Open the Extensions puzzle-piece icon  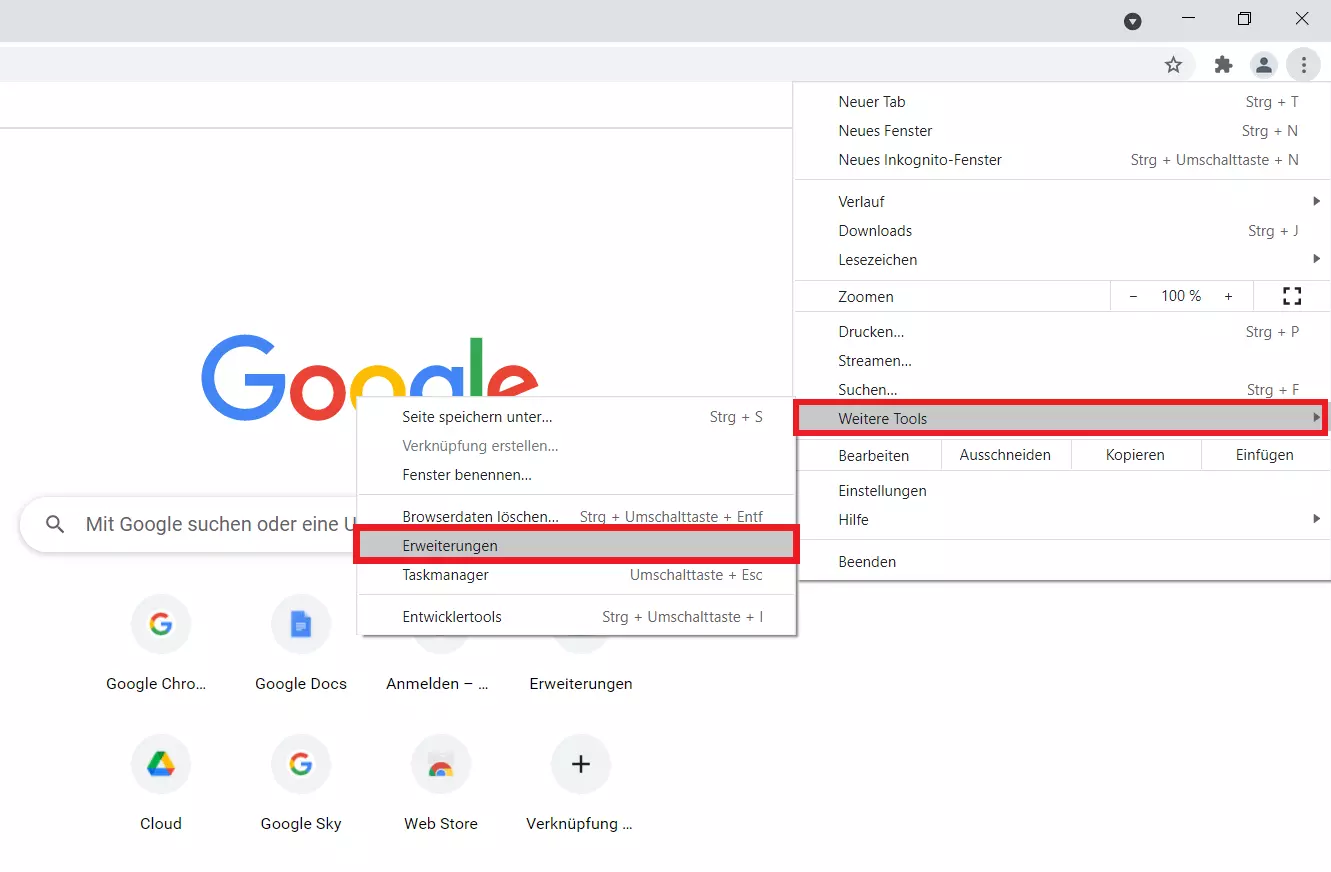point(1223,65)
